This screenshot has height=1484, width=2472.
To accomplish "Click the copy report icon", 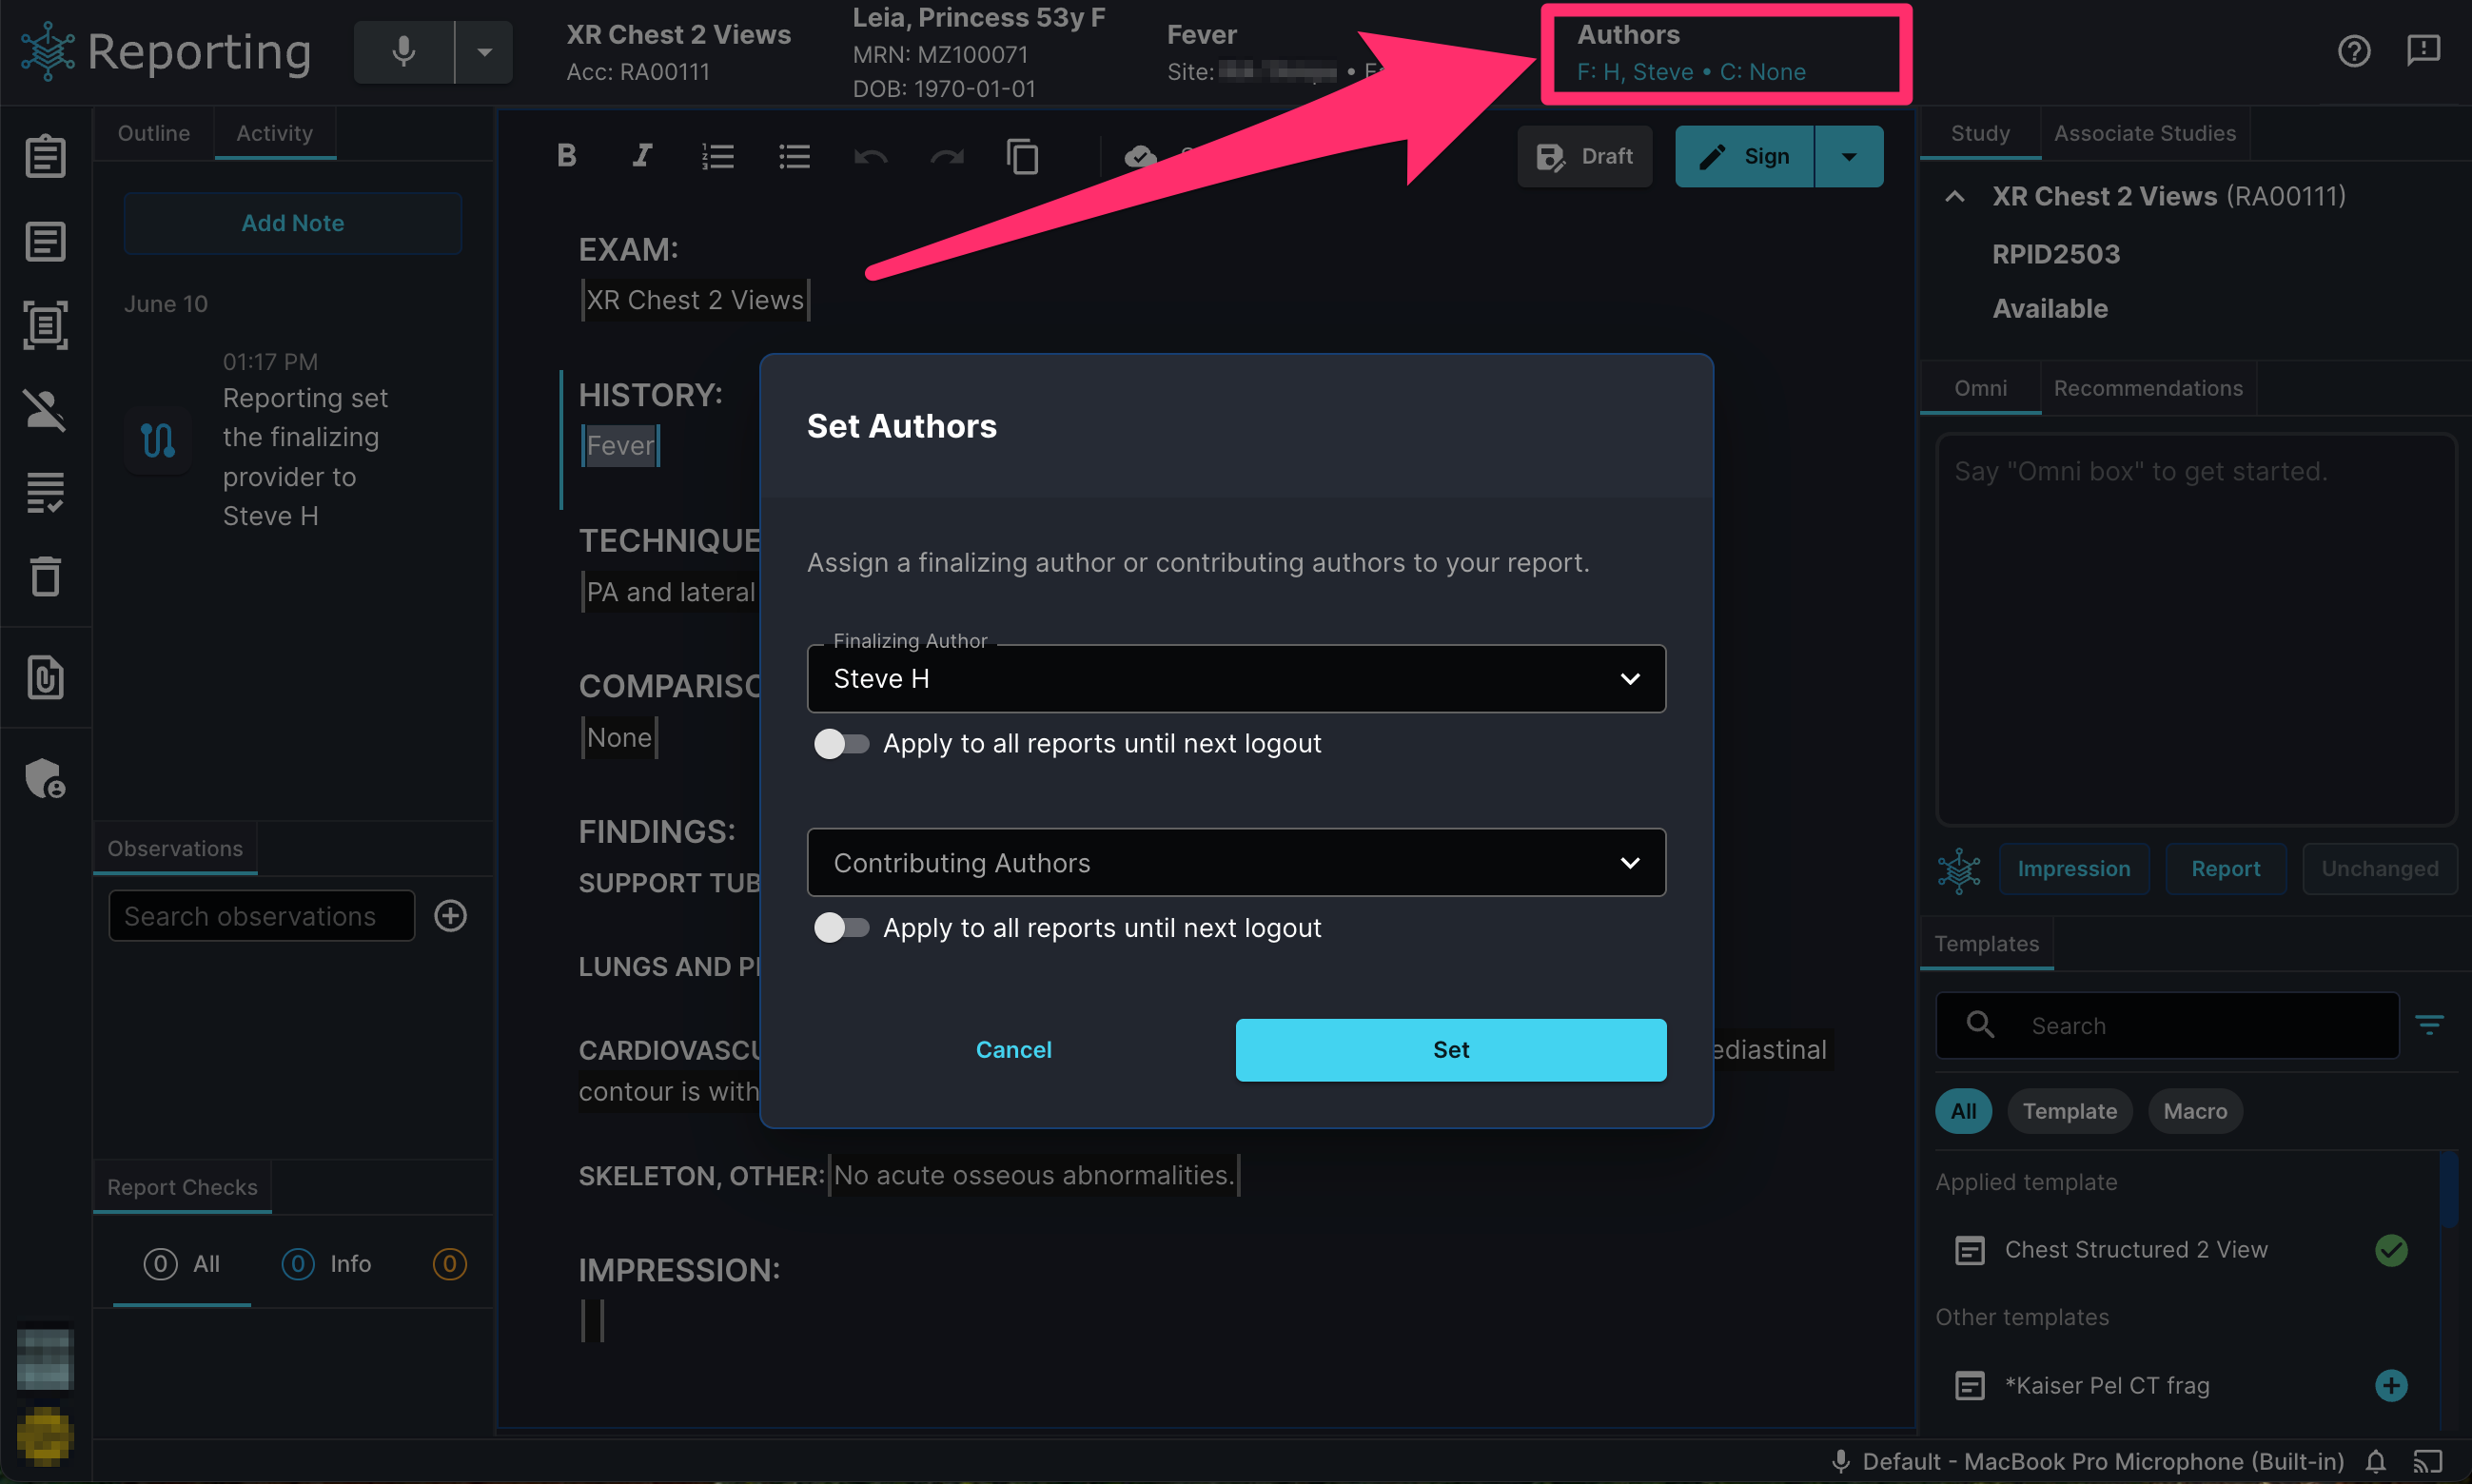I will pyautogui.click(x=1022, y=156).
